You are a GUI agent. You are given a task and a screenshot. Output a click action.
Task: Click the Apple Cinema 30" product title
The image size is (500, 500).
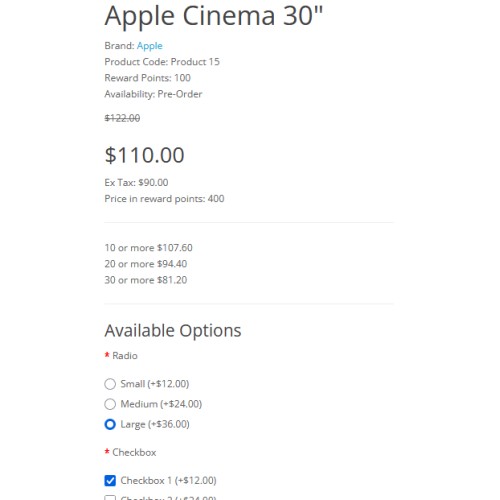(x=214, y=16)
